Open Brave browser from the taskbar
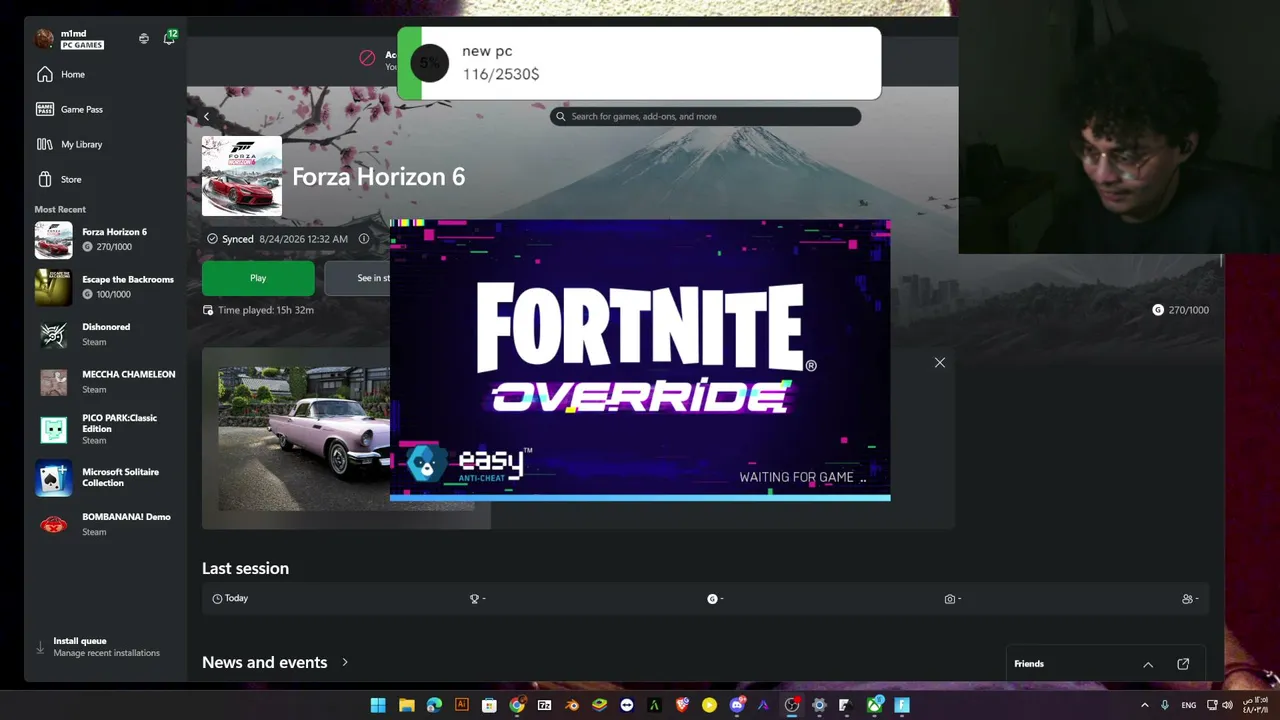This screenshot has width=1280, height=720. coord(682,705)
